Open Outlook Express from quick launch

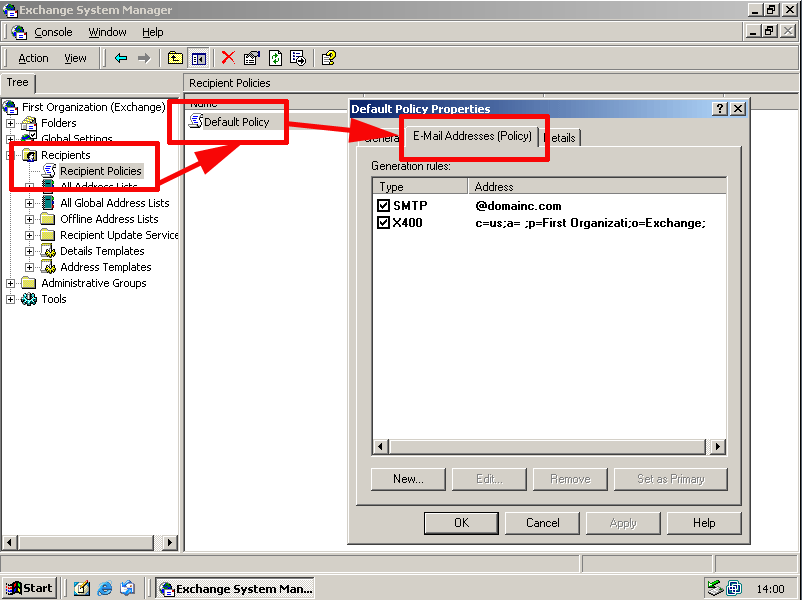coord(127,588)
